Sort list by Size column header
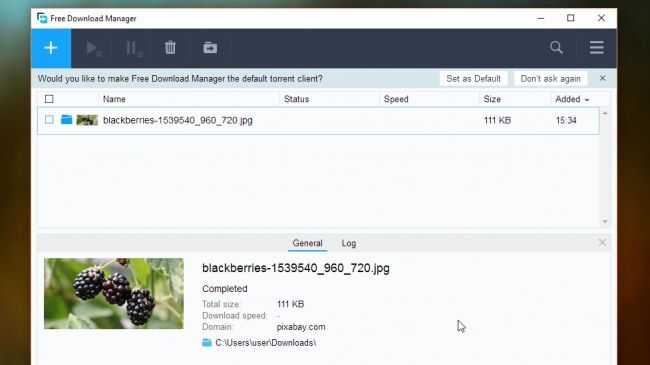Image resolution: width=650 pixels, height=365 pixels. coord(492,99)
